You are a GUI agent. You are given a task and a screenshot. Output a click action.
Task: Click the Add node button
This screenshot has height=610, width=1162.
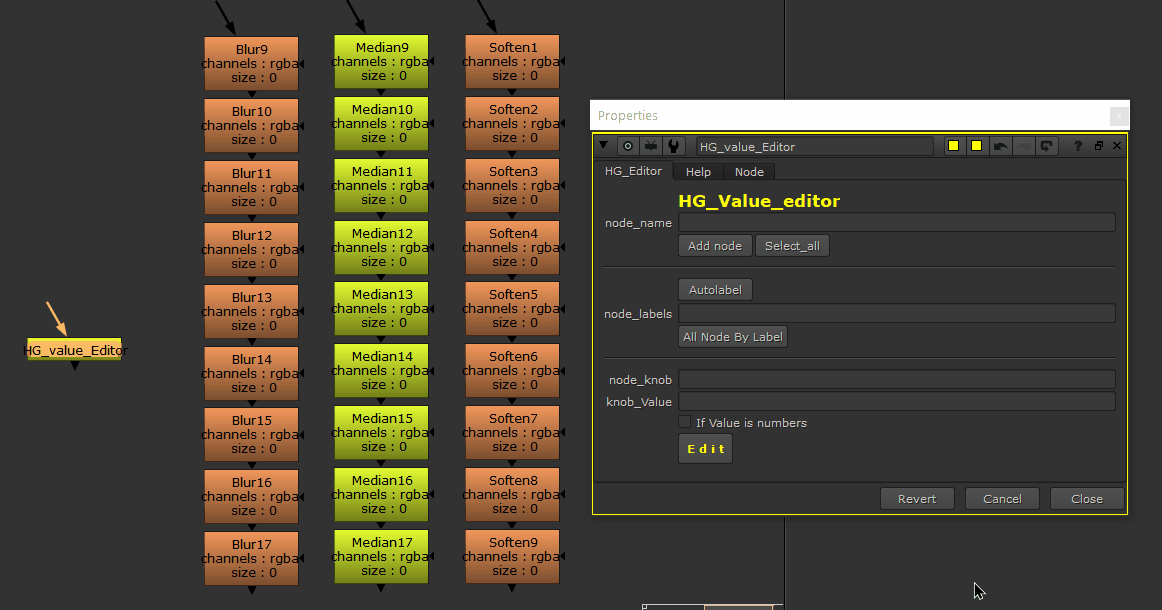click(x=714, y=245)
